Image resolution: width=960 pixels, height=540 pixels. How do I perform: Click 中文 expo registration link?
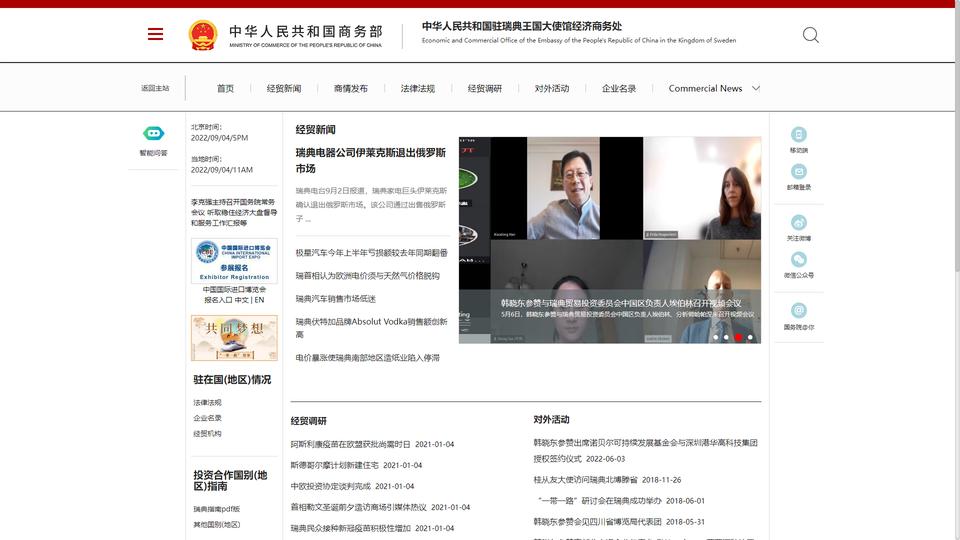click(x=243, y=300)
